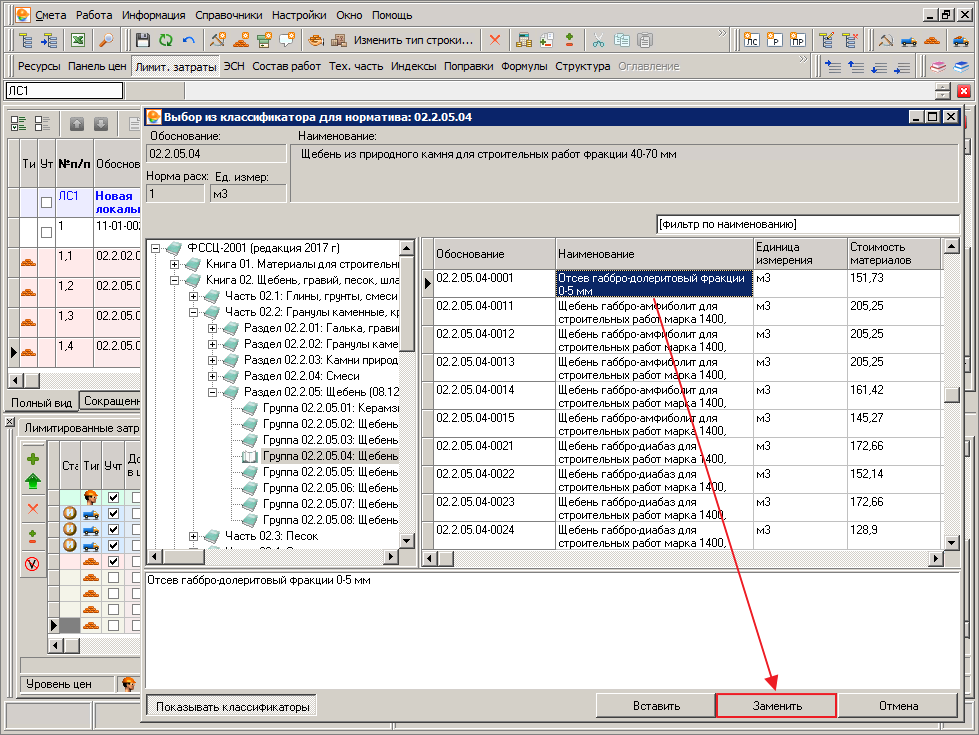Viewport: 979px width, 735px height.
Task: Tick the checkbox in the ЛС1 row
Action: pyautogui.click(x=46, y=202)
